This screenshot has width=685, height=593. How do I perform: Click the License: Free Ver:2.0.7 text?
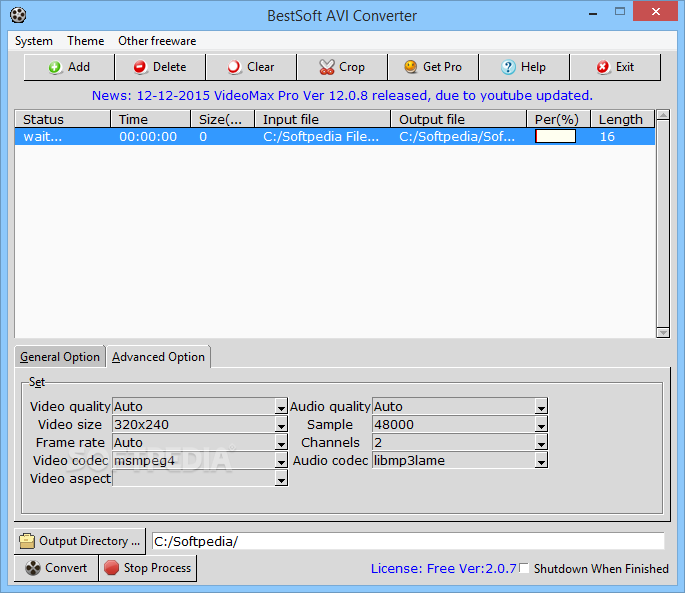(443, 569)
